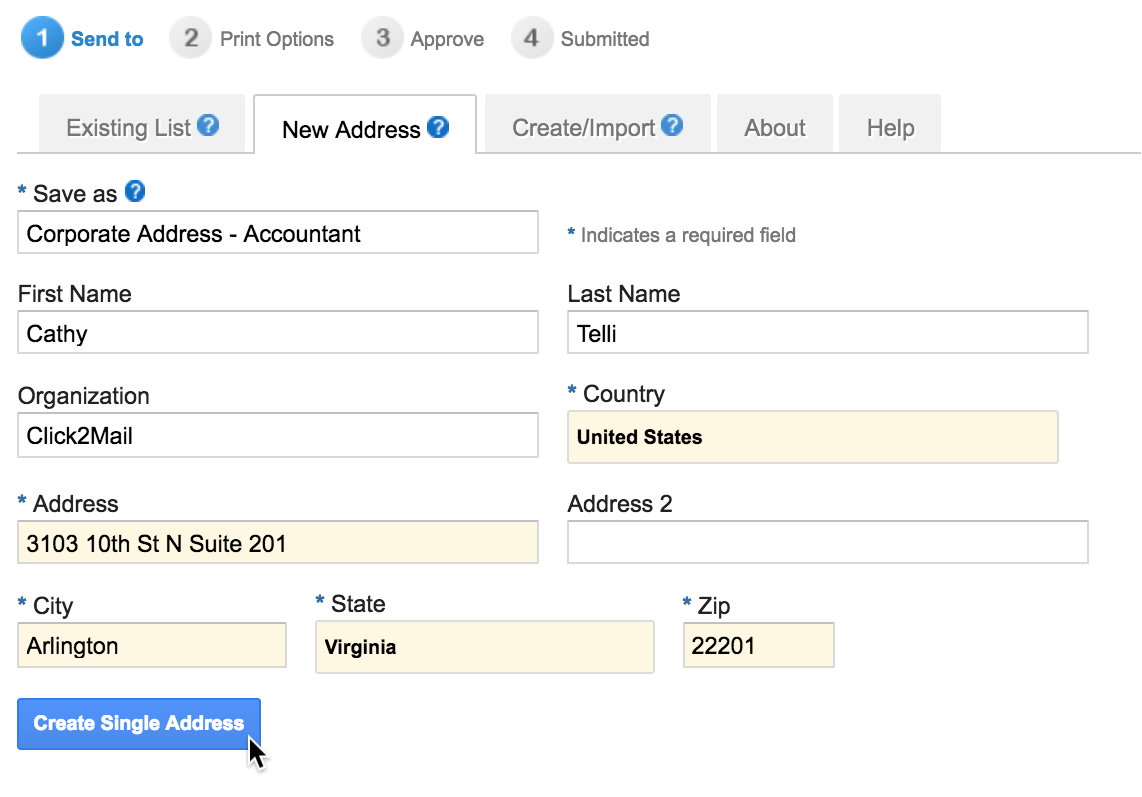Click the Country label text
Screen dimensions: 1142x797
tap(624, 394)
